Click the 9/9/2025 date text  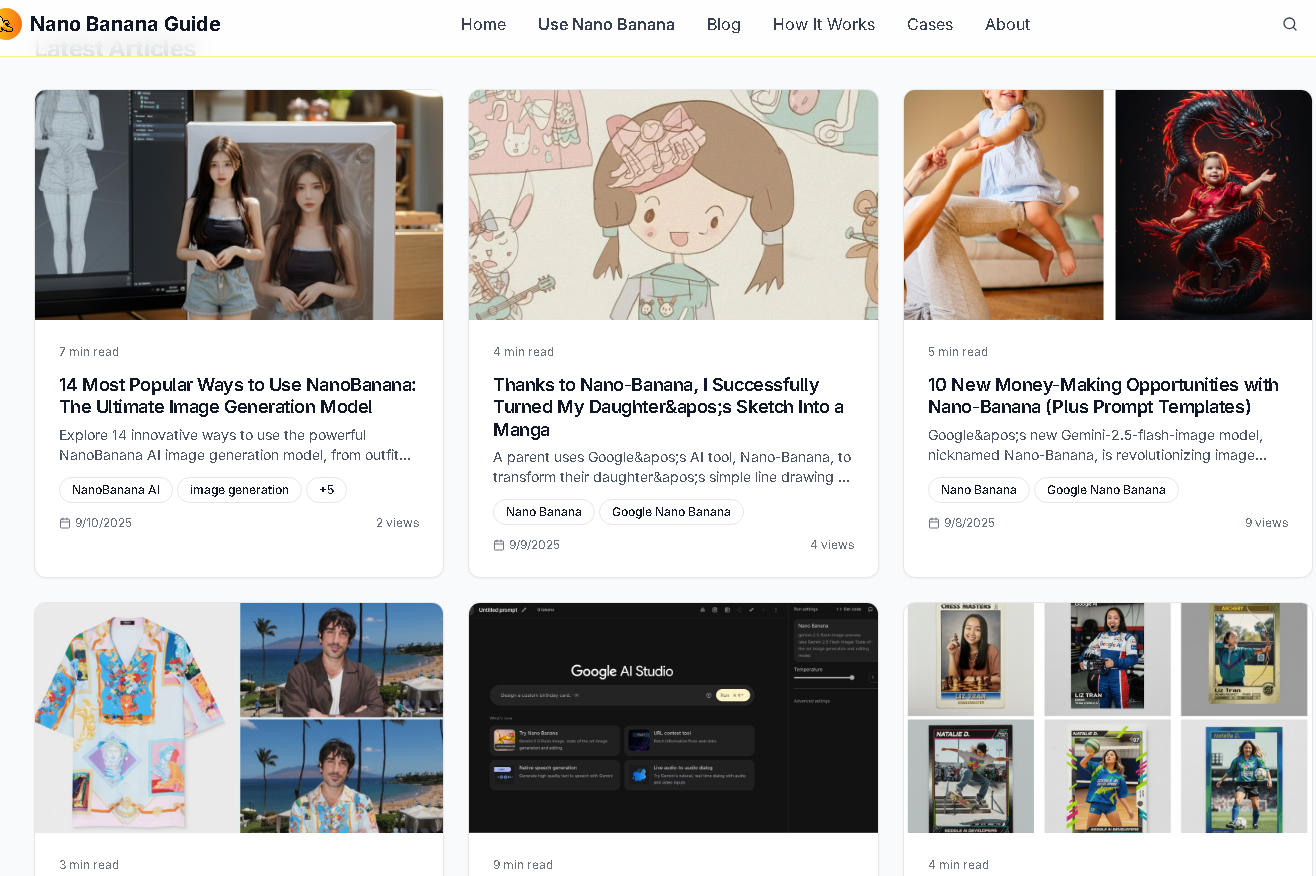tap(534, 545)
